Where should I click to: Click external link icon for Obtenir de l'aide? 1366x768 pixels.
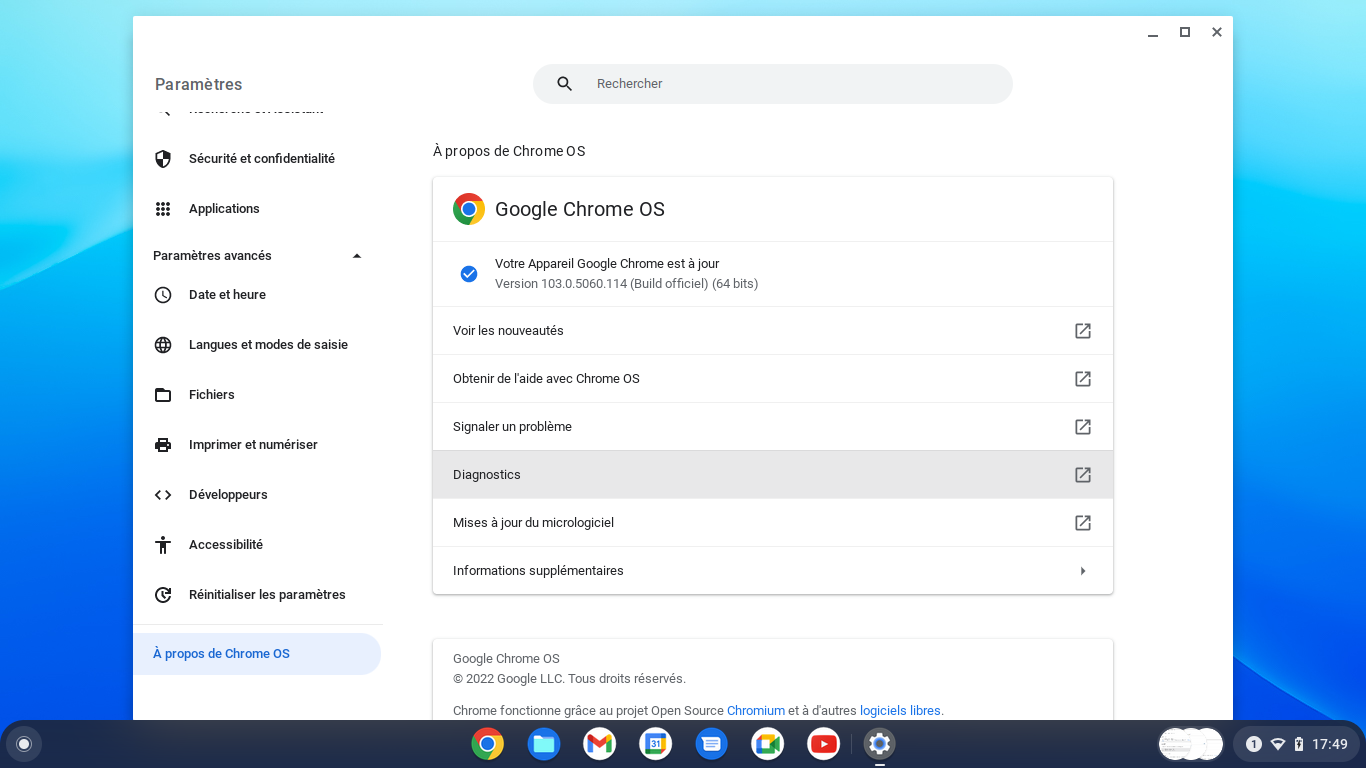pyautogui.click(x=1083, y=379)
